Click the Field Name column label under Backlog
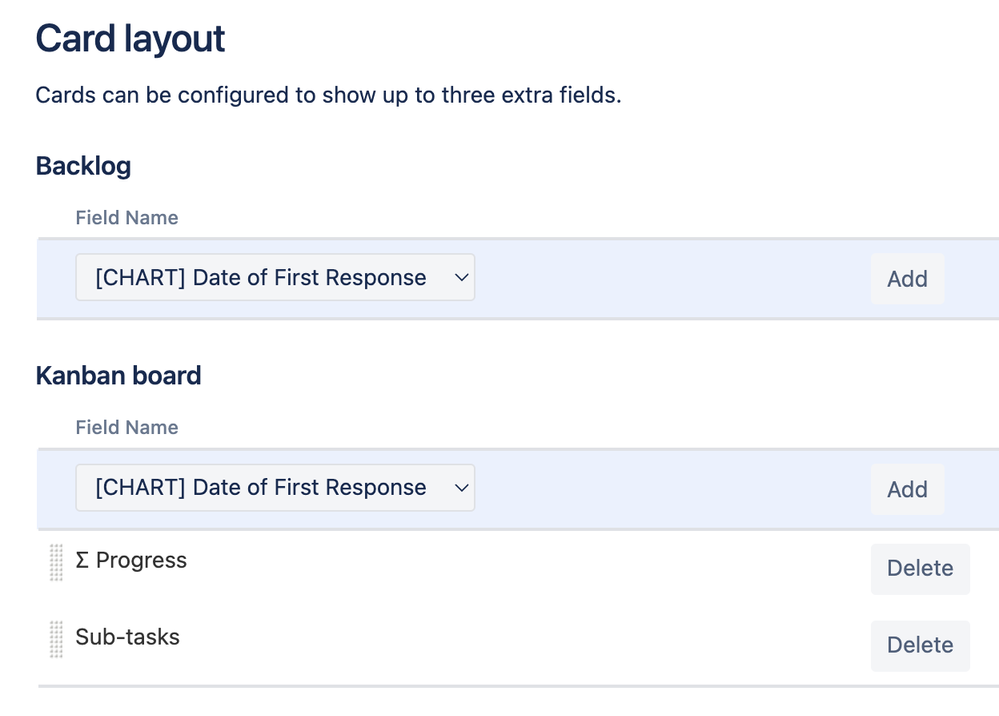Viewport: 999px width, 716px height. pos(127,217)
